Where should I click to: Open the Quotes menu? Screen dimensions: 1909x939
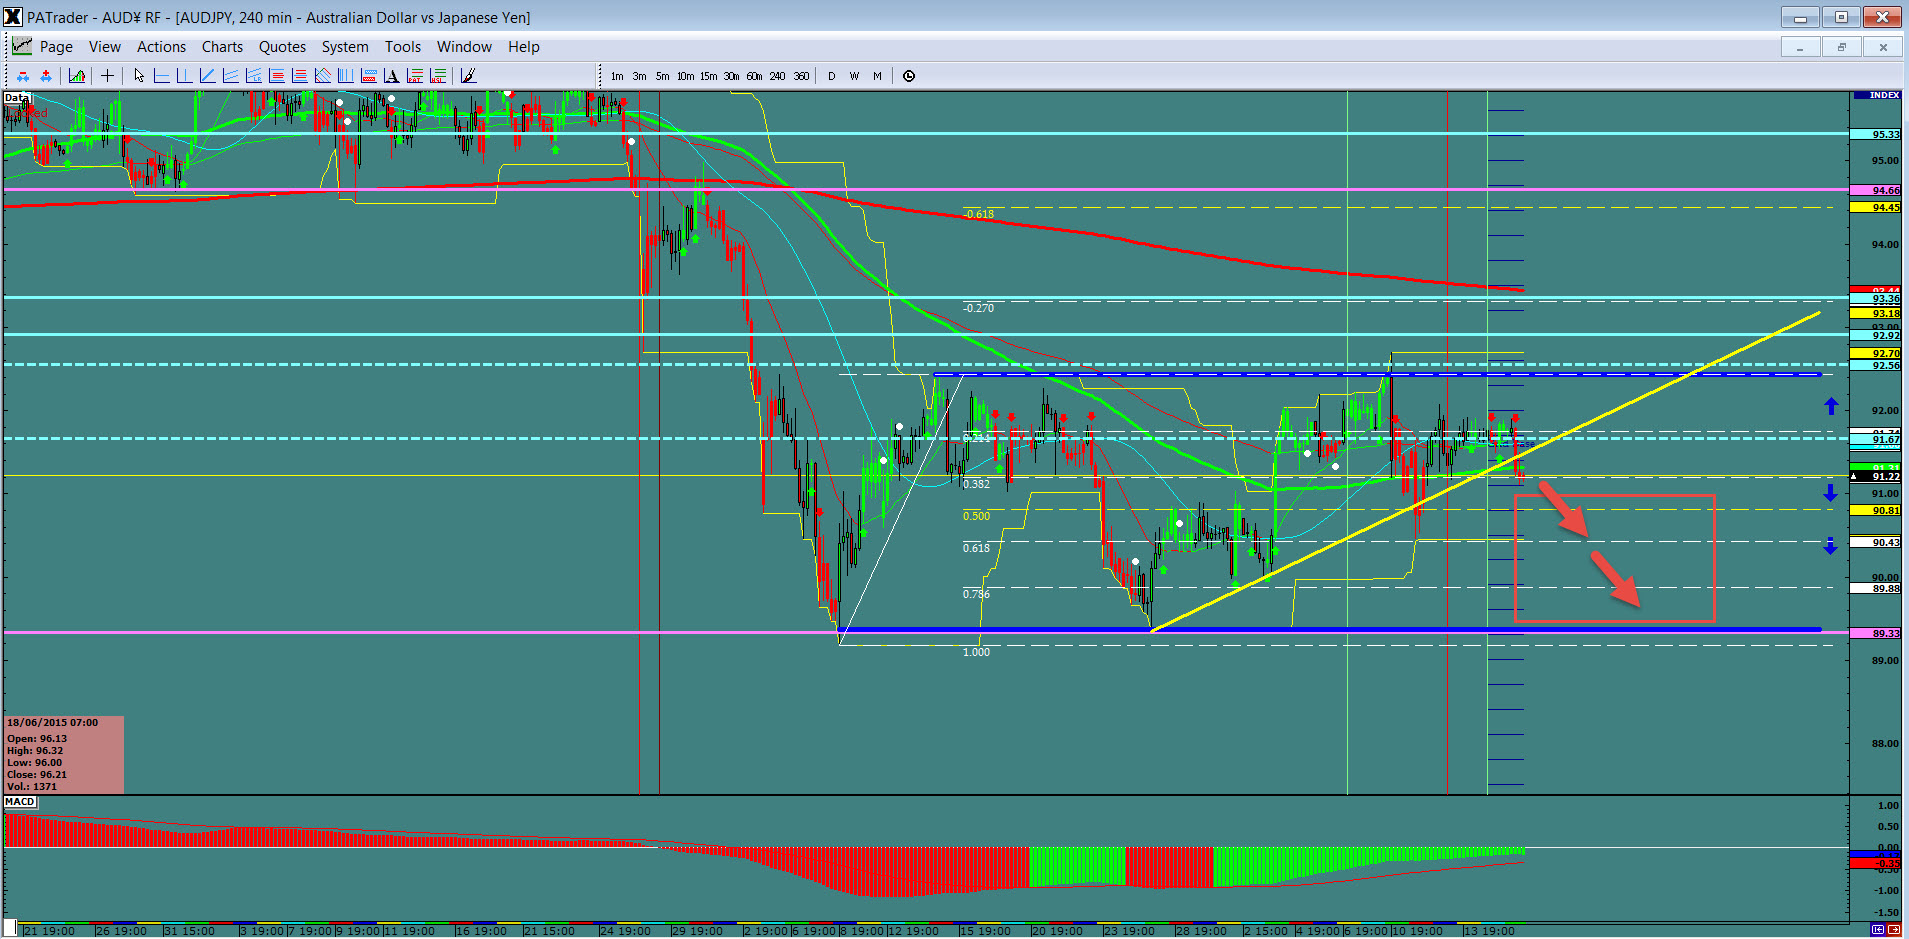pos(282,47)
